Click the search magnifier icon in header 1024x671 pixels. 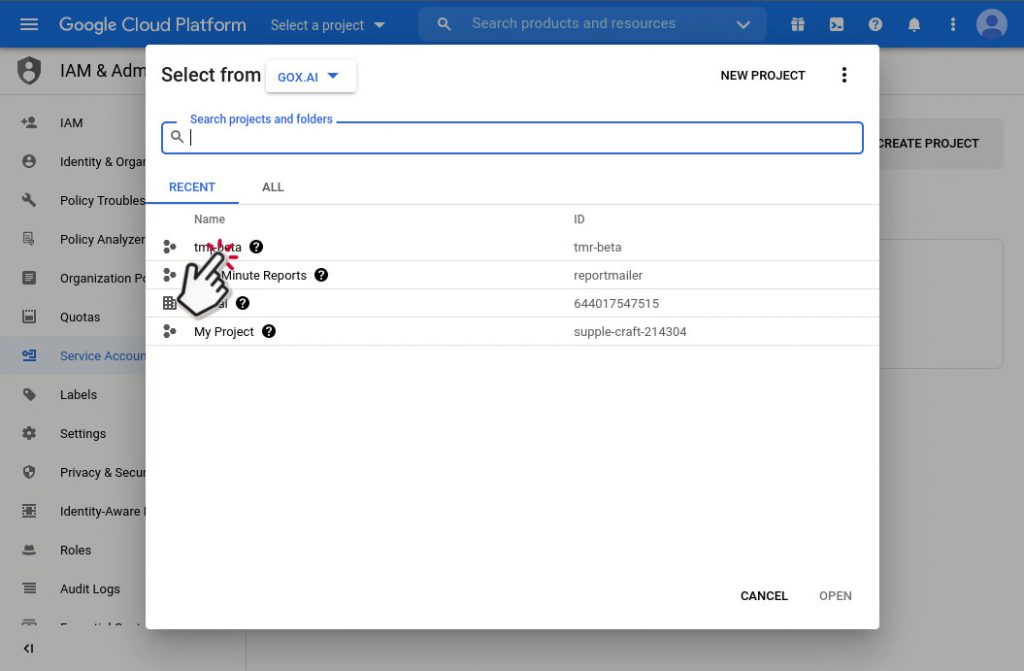click(x=444, y=24)
